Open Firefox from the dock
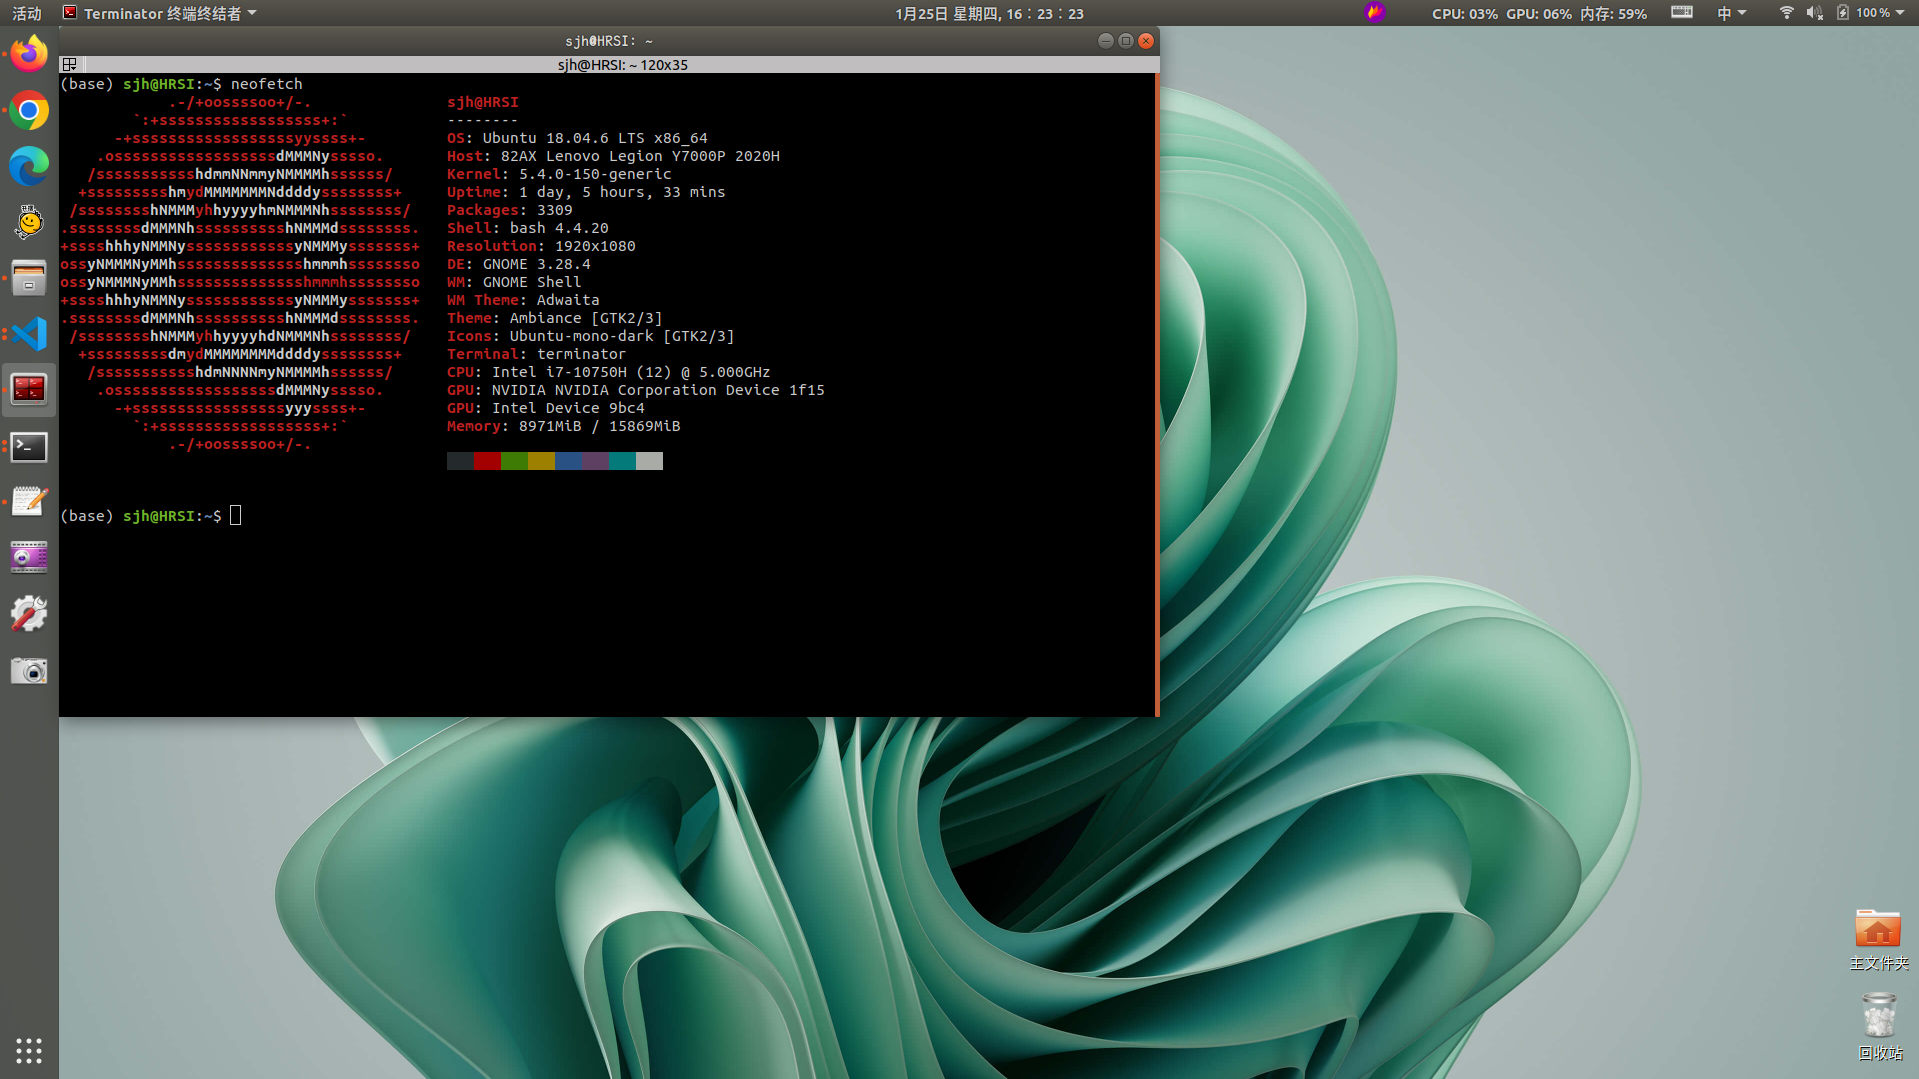Image resolution: width=1919 pixels, height=1079 pixels. [28, 53]
